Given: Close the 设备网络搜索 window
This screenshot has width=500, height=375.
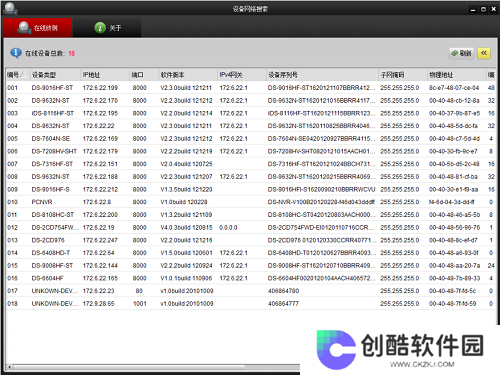Looking at the screenshot, I should [x=494, y=9].
